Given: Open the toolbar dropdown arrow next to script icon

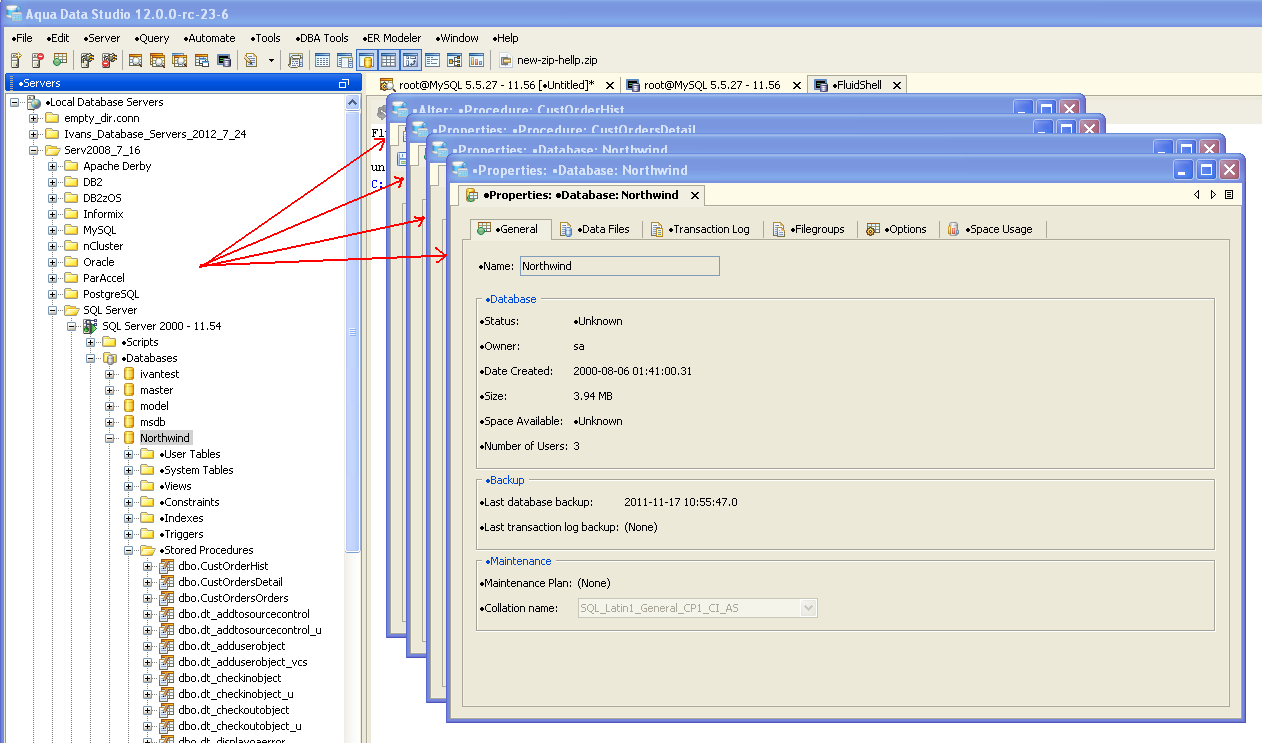Looking at the screenshot, I should tap(271, 60).
